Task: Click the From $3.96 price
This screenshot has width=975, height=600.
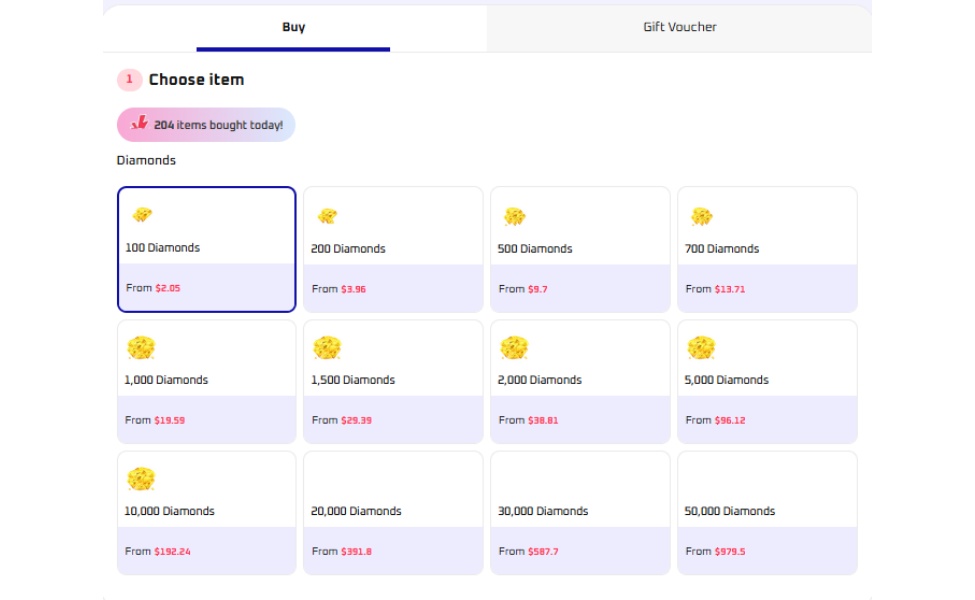Action: (339, 289)
